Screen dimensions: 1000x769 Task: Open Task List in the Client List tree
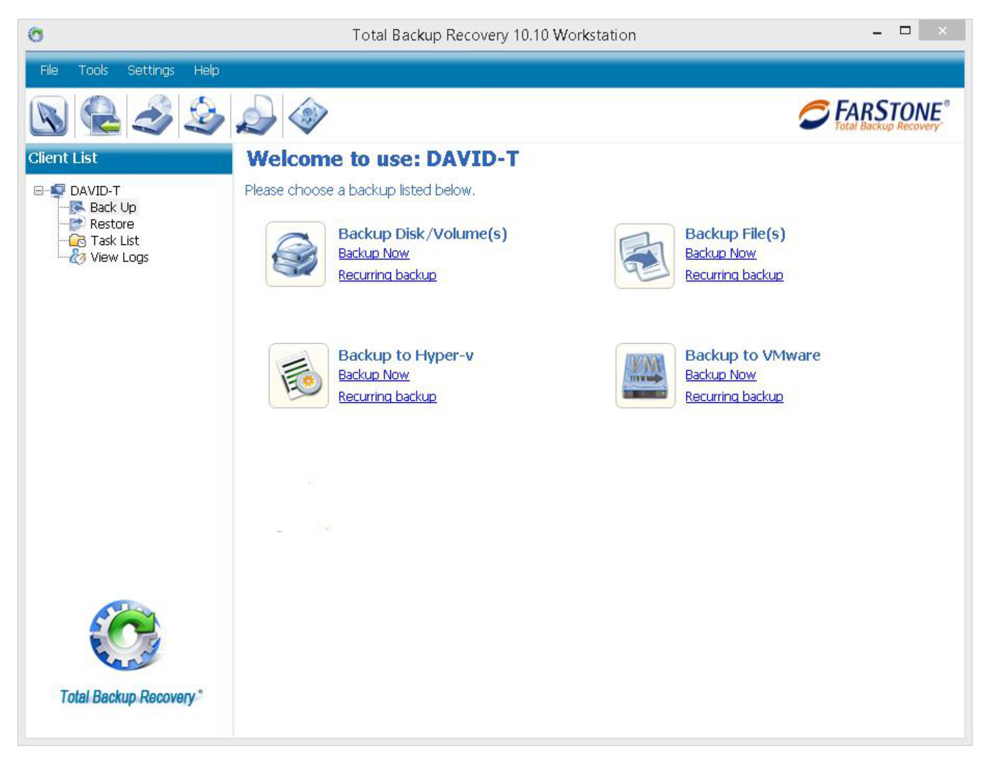115,240
